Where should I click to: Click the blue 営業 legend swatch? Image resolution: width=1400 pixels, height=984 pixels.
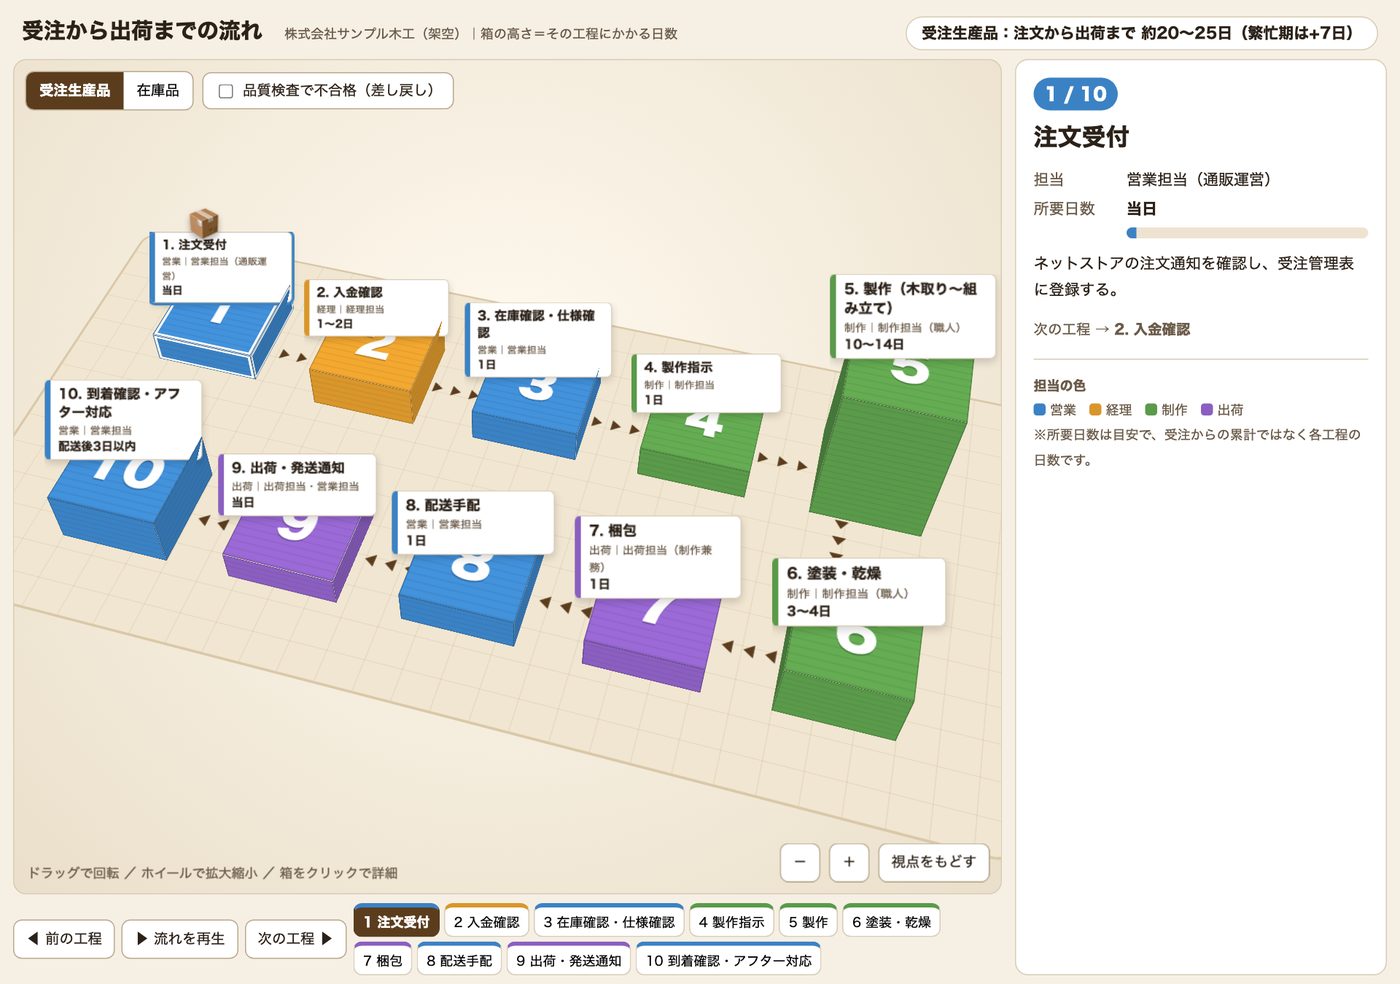click(1039, 410)
